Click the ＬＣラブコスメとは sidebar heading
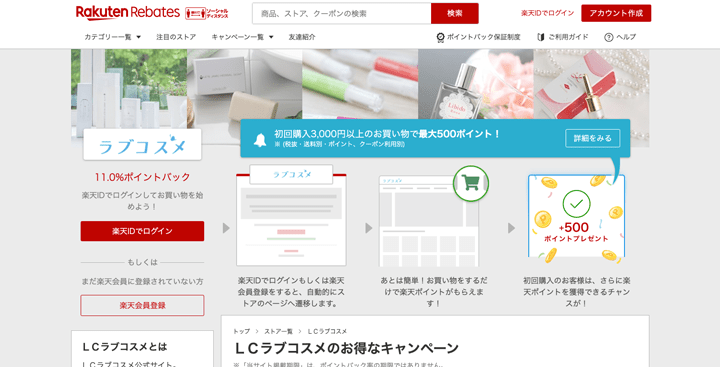The height and width of the screenshot is (367, 720). 125,347
